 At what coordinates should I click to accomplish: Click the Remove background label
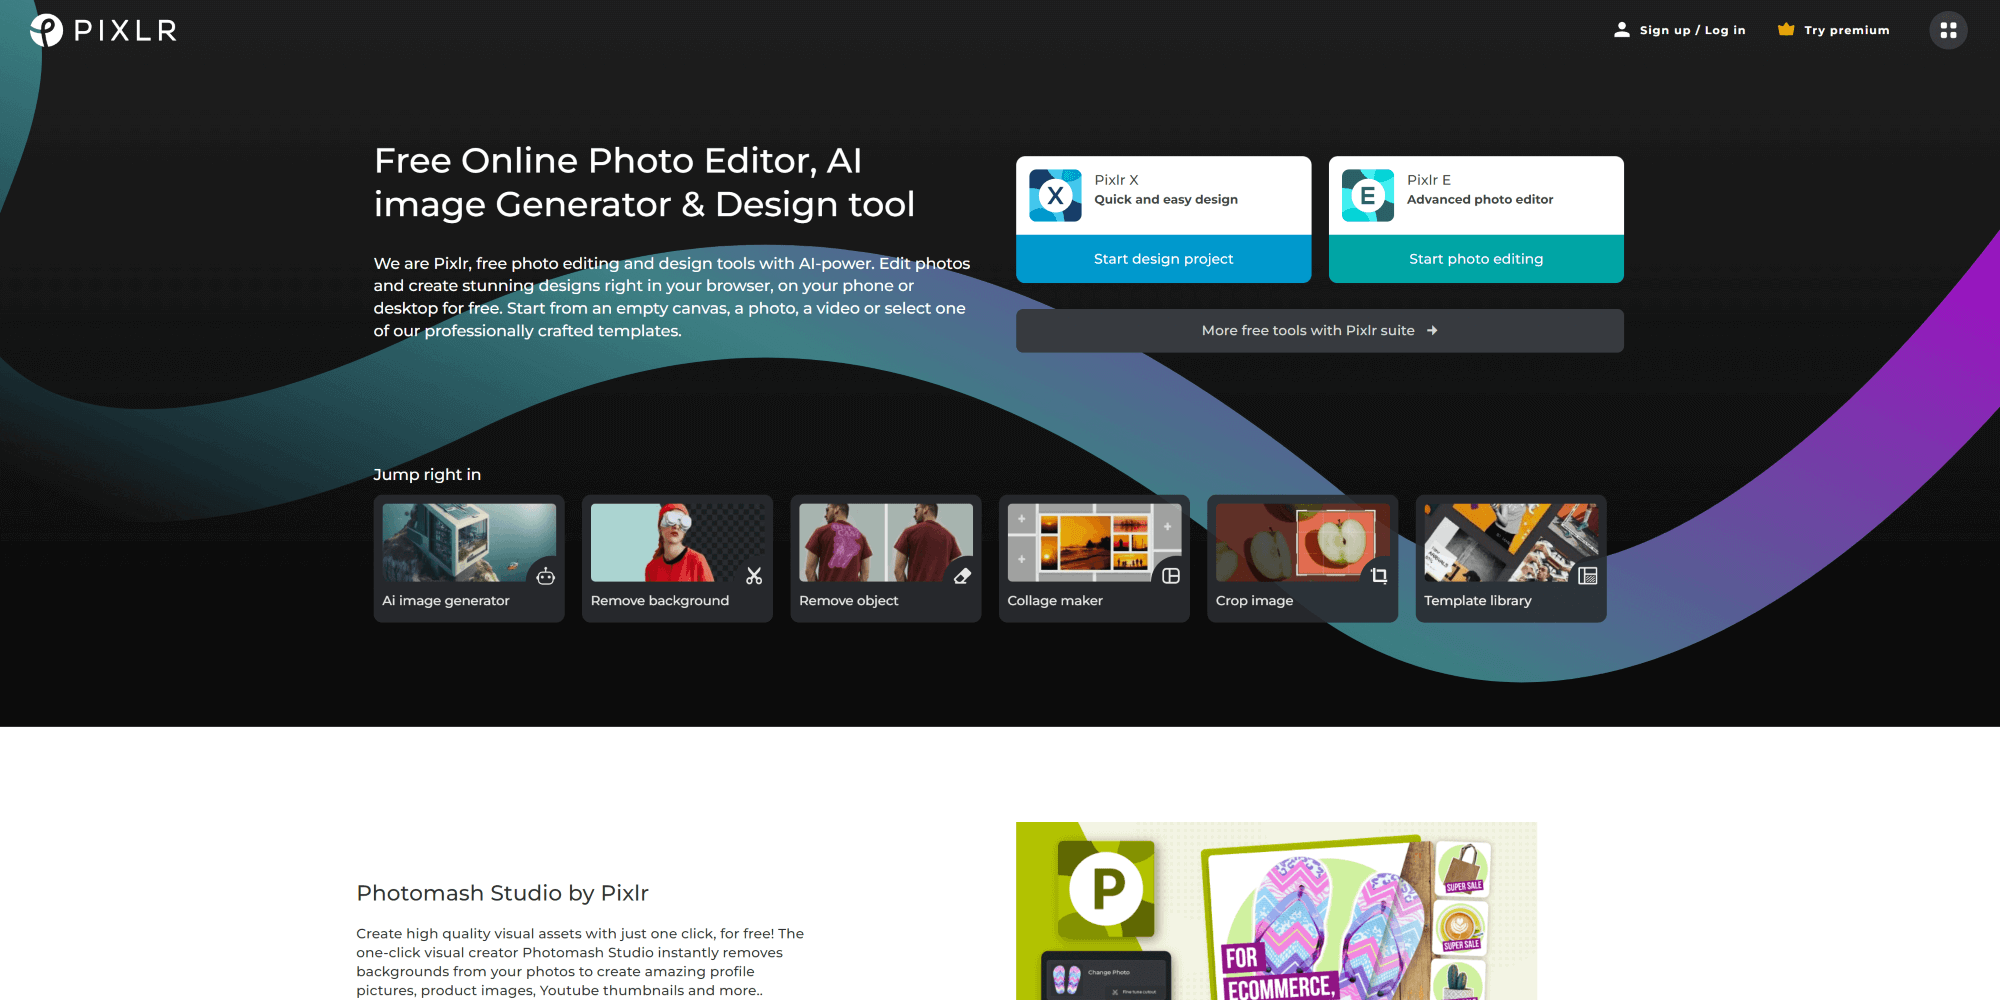click(659, 601)
